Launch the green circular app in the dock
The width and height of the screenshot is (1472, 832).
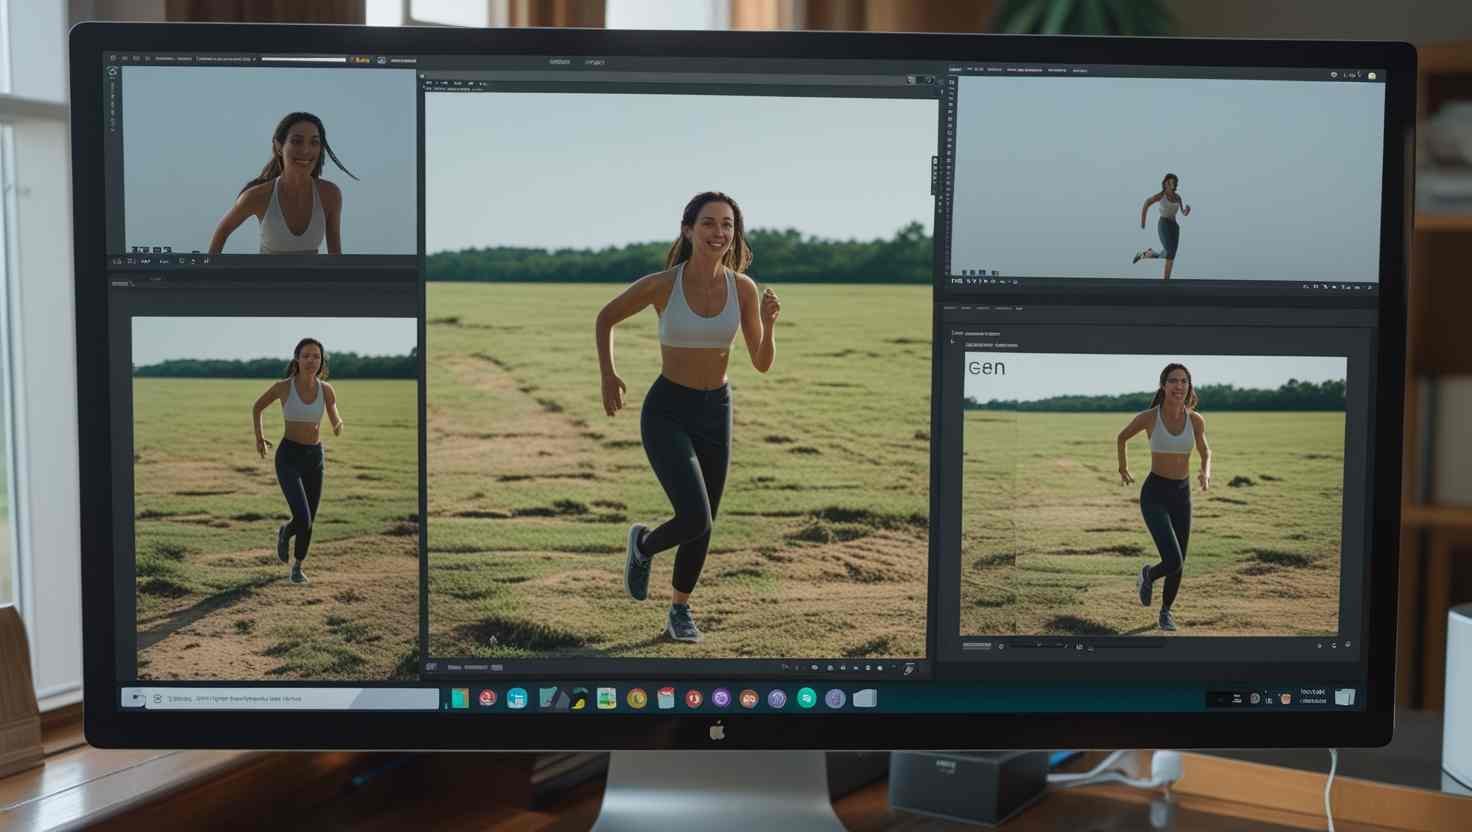click(x=806, y=699)
